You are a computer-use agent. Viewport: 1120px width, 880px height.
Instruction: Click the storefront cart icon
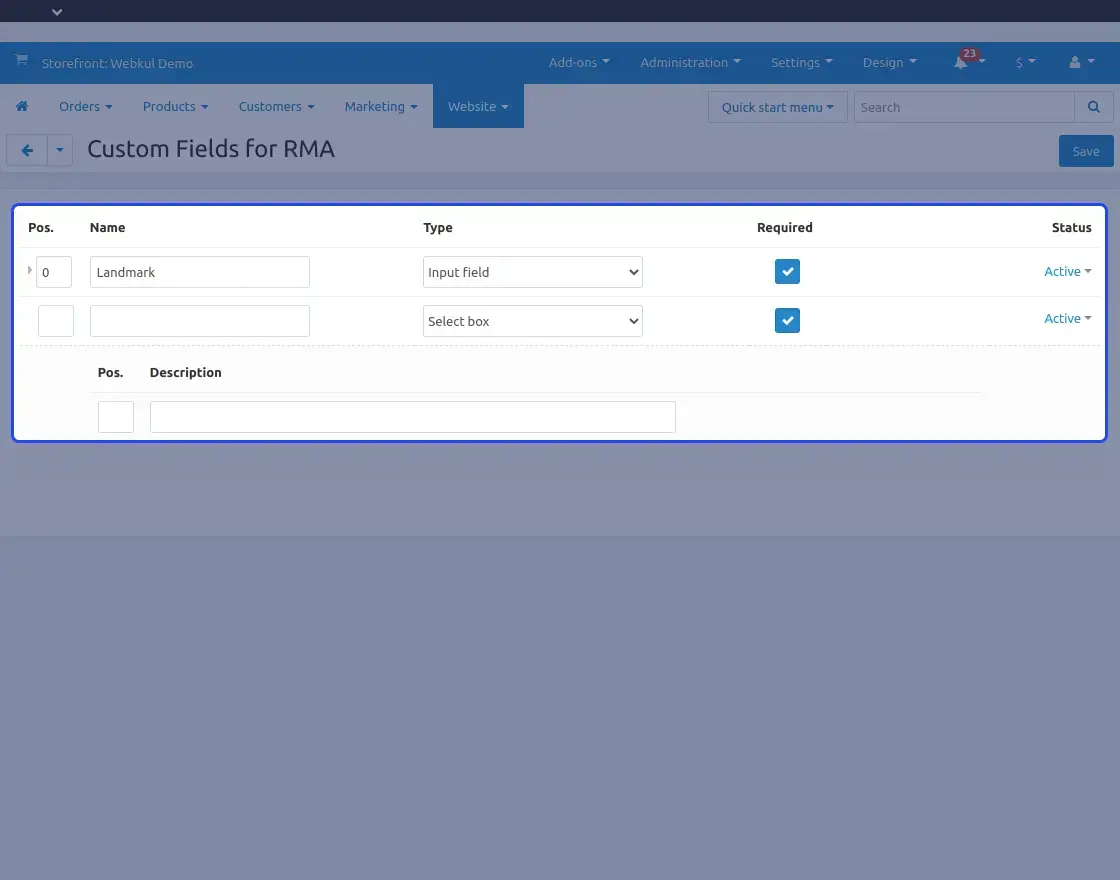21,61
